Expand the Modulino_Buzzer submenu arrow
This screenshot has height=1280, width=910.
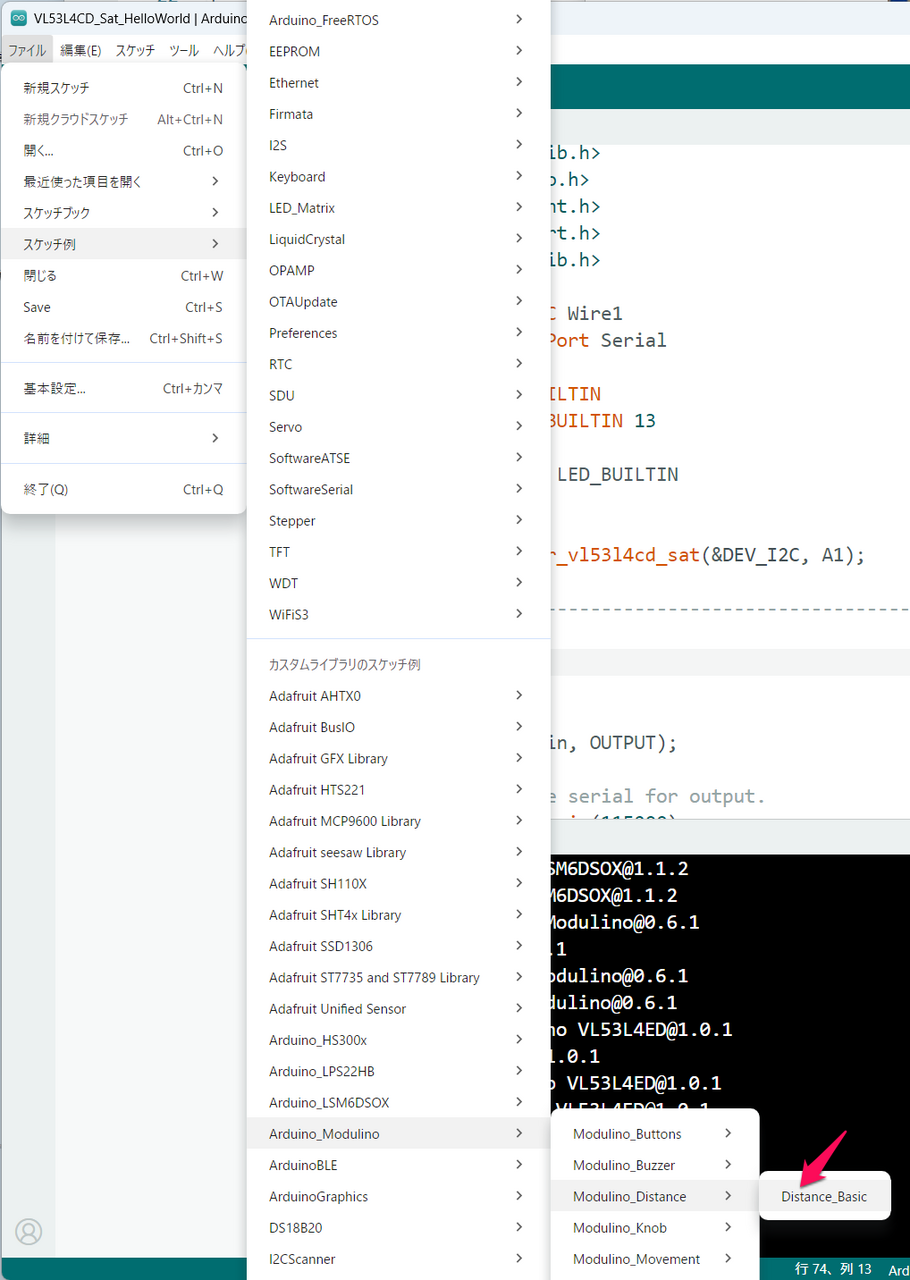tap(728, 1165)
